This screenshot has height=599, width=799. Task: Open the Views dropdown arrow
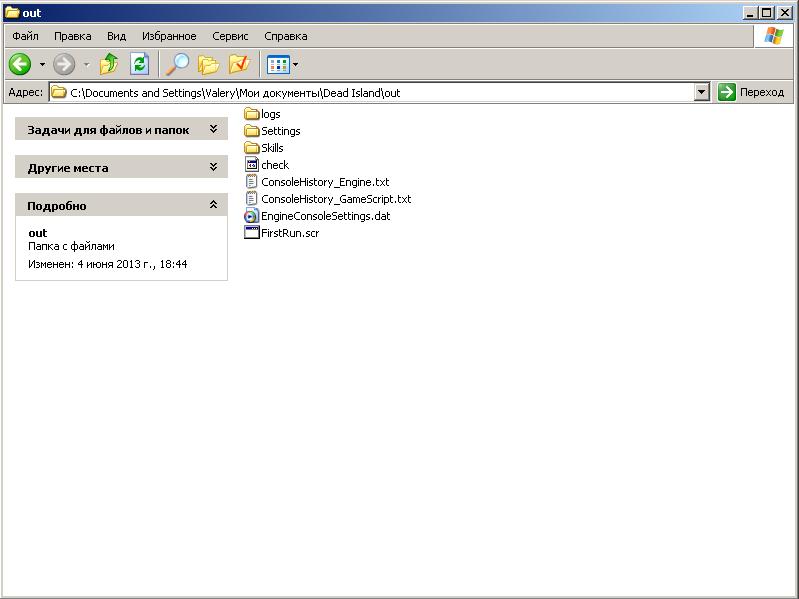(296, 65)
